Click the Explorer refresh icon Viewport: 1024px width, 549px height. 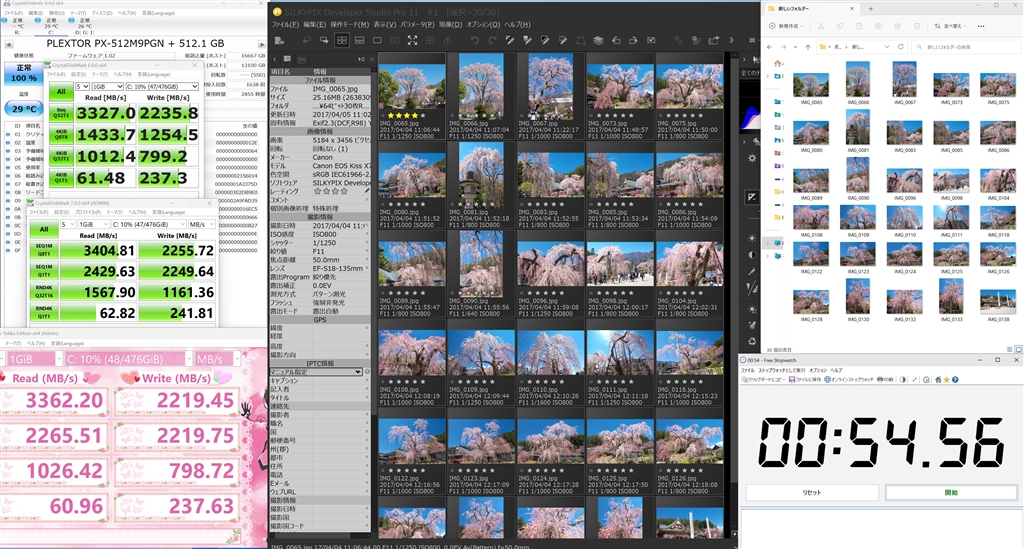(901, 47)
